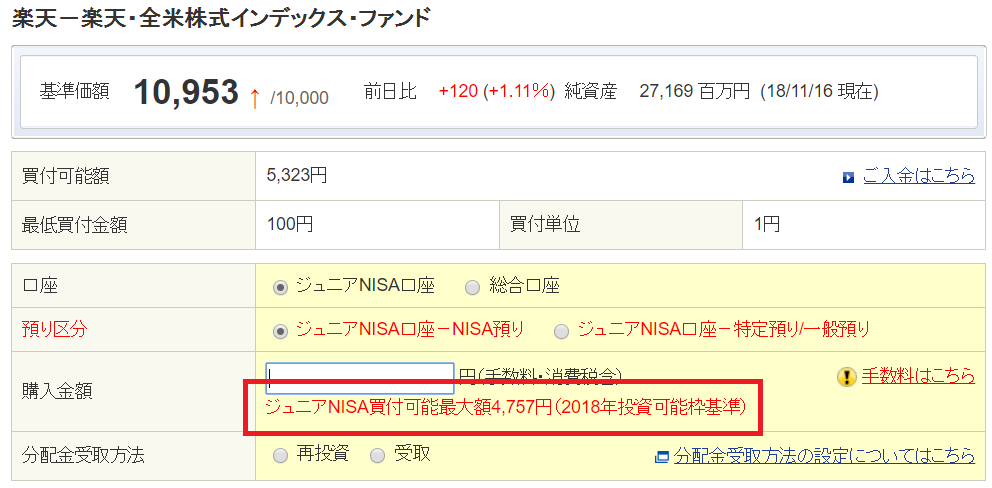Viewport: 992px width, 488px height.
Task: Click the yellow warning icon beside 手数料はこちら
Action: pos(846,377)
